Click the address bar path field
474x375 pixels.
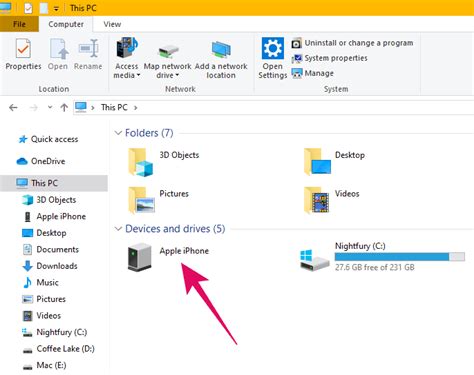pos(273,108)
